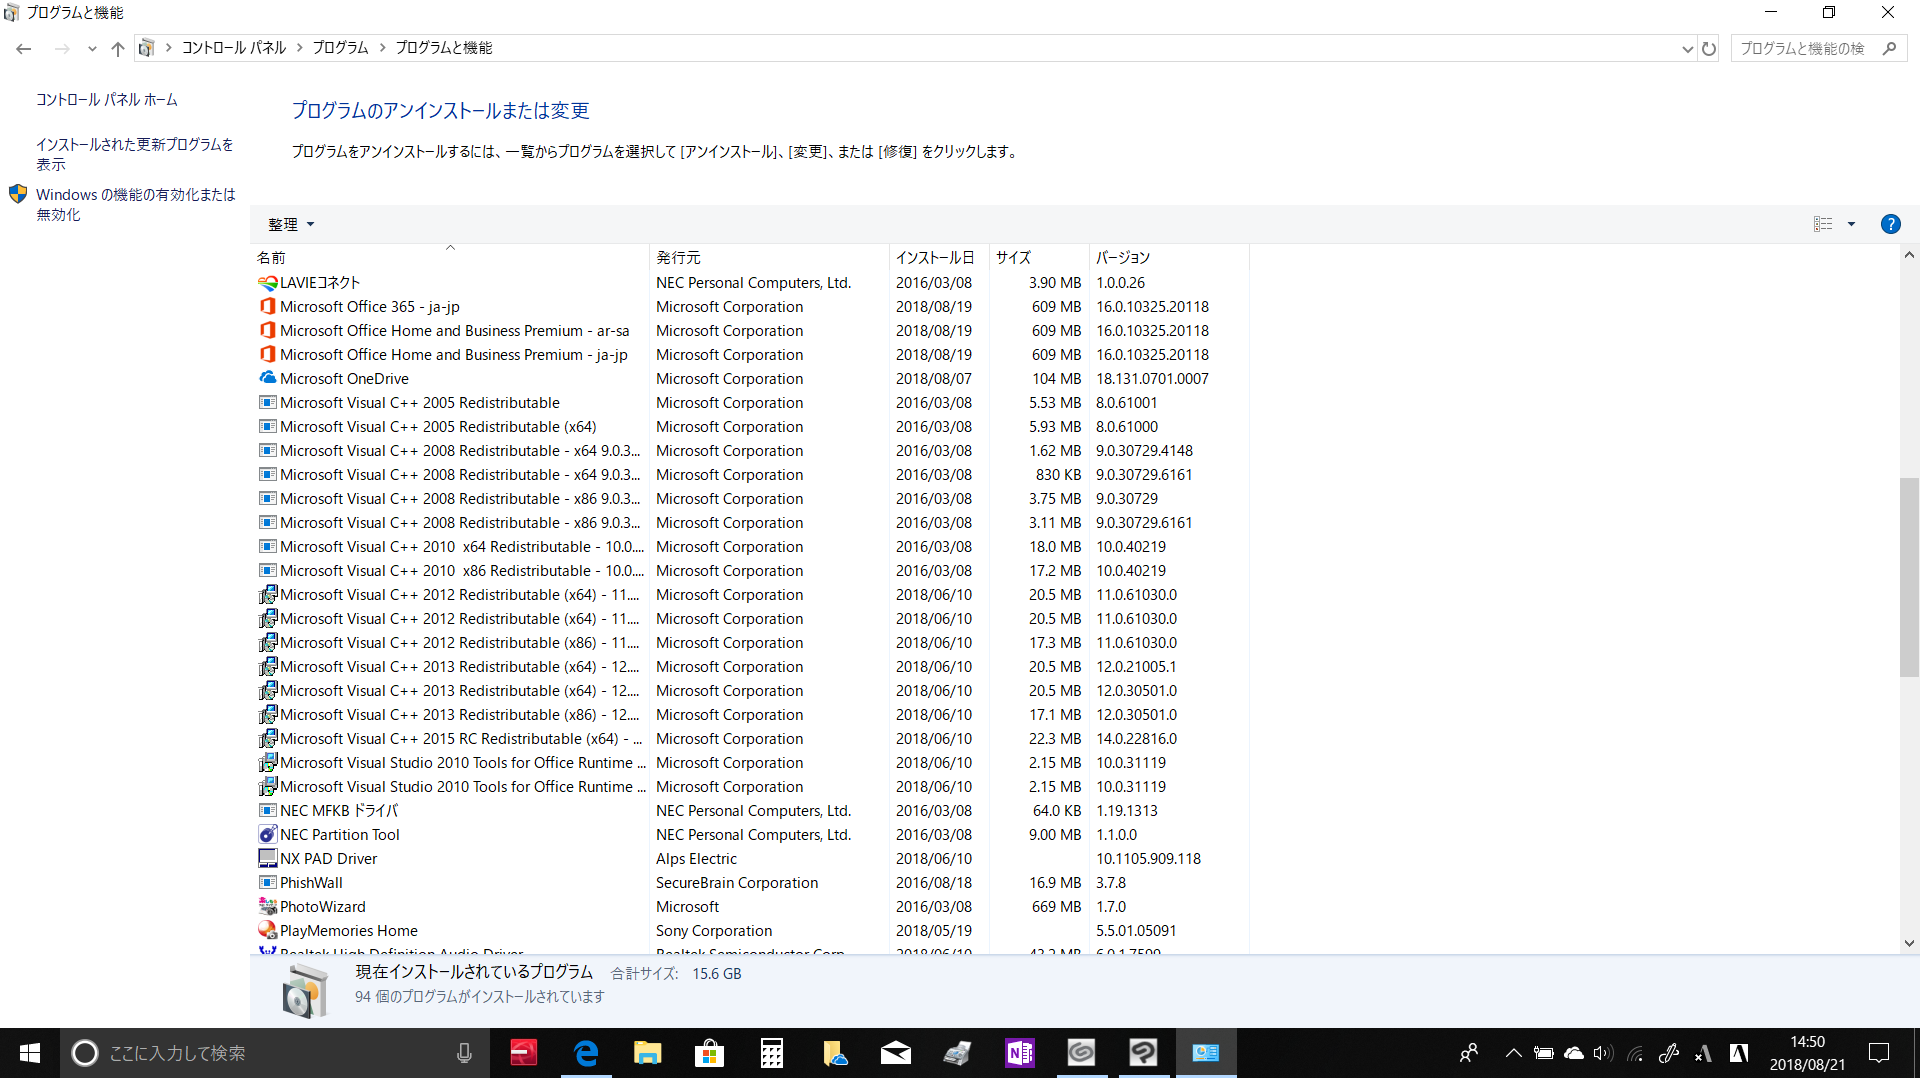Click the scrollbar down arrow
Screen dimensions: 1920x1078
1909,943
